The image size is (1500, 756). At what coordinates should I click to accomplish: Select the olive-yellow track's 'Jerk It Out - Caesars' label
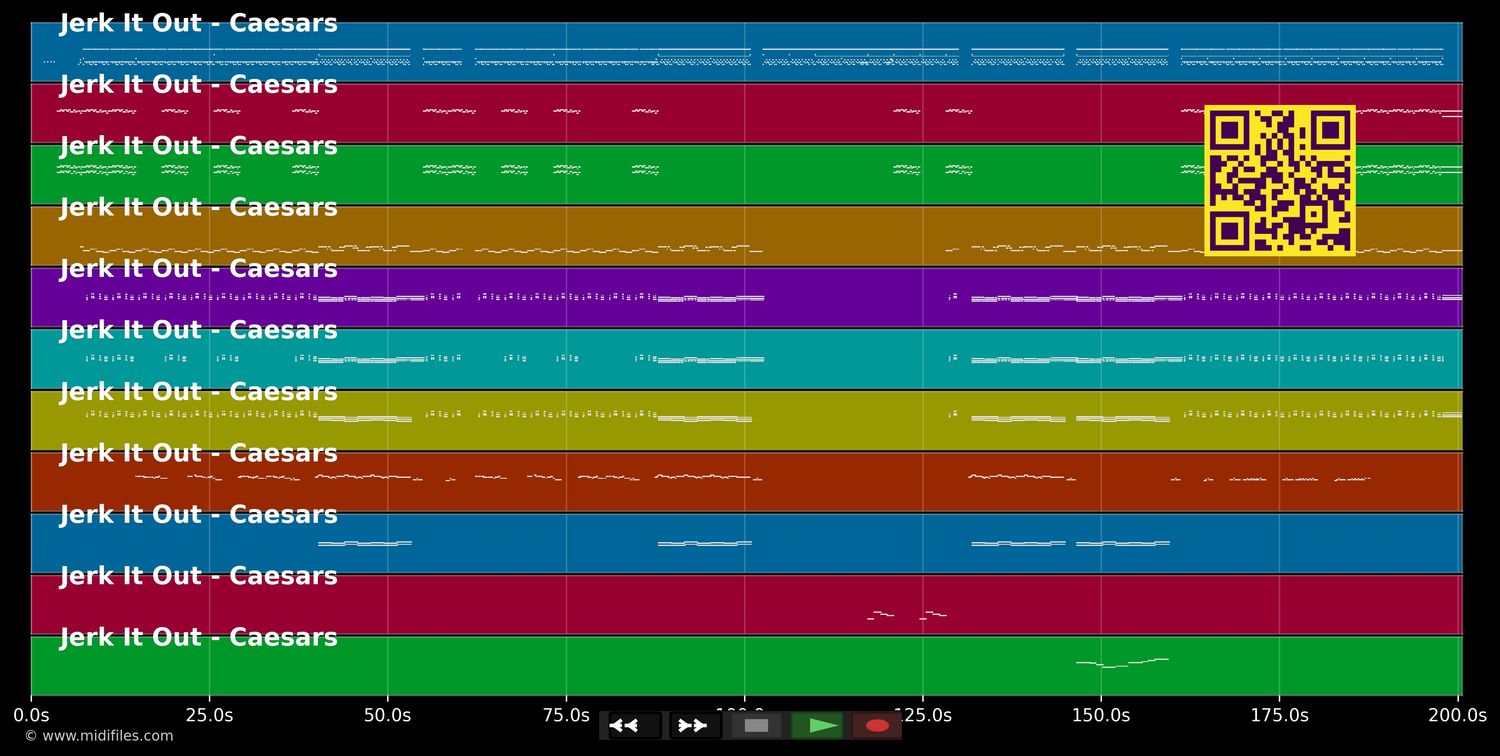pyautogui.click(x=199, y=392)
